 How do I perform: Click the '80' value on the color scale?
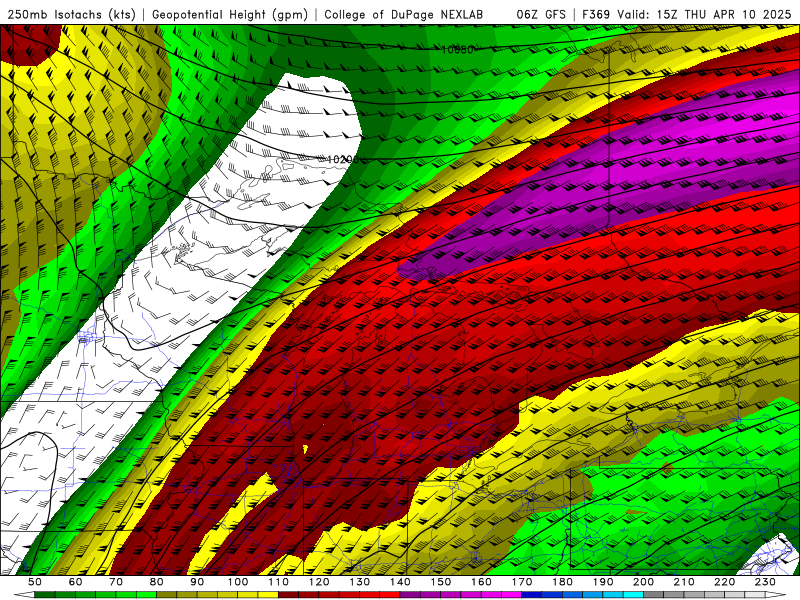click(x=157, y=582)
